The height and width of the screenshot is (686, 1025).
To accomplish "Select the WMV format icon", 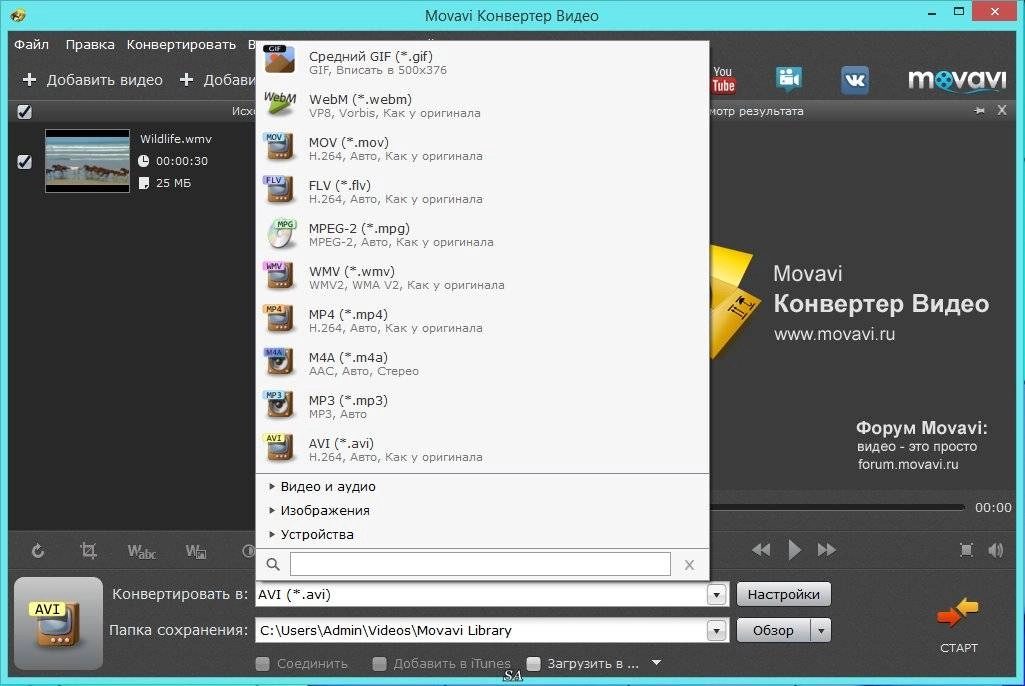I will click(x=279, y=275).
